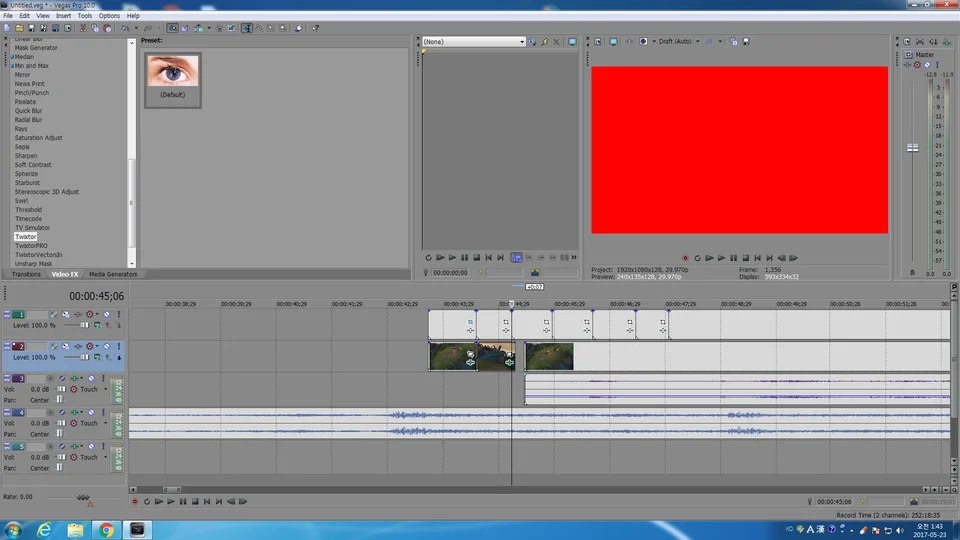Mute video track 1
Image resolution: width=960 pixels, height=540 pixels.
tap(107, 315)
